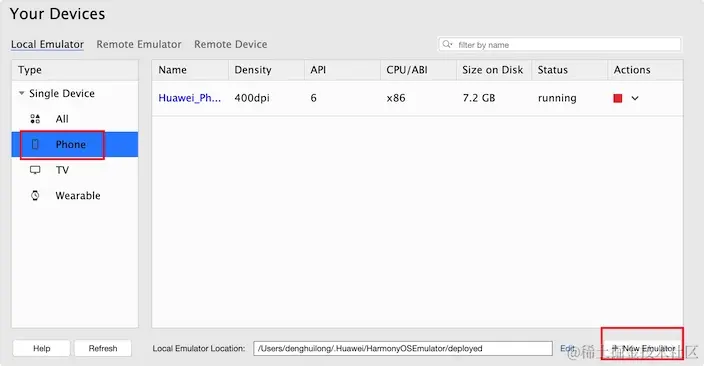Choose the Wearable watch icon
This screenshot has width=704, height=366.
point(35,195)
